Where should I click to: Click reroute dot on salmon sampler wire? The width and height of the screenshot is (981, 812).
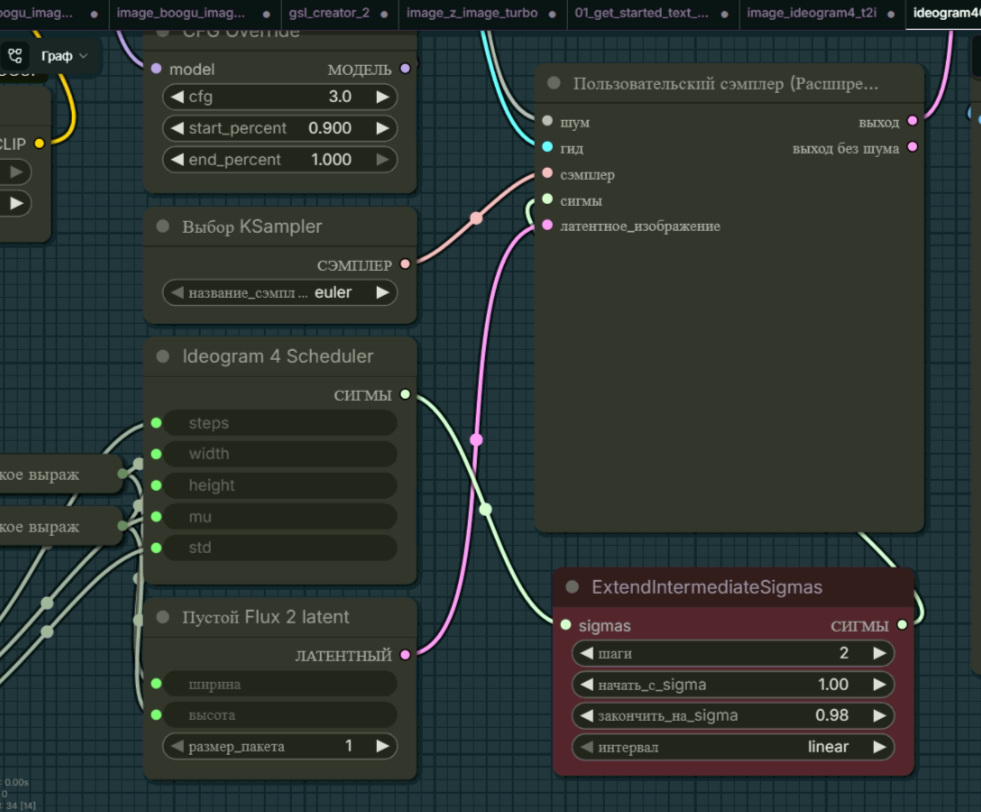point(476,218)
